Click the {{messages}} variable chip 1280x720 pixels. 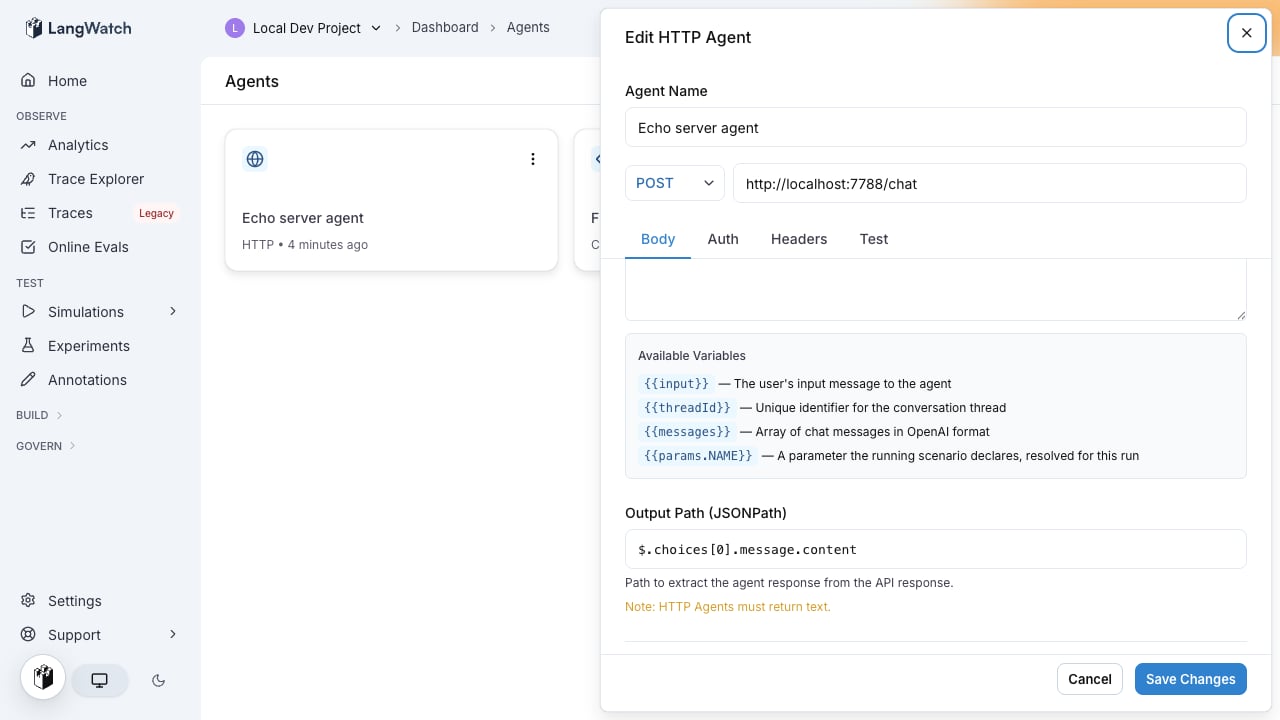687,432
